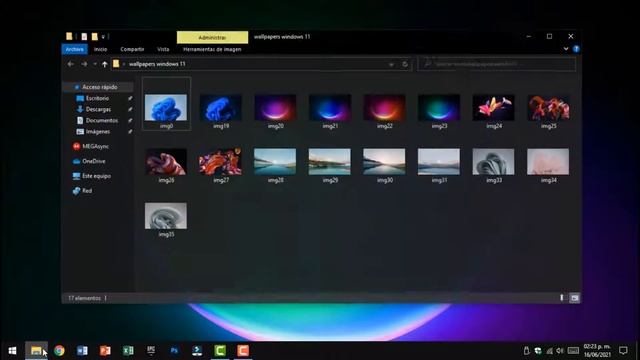Image resolution: width=640 pixels, height=360 pixels.
Task: Open Microsoft Word from the taskbar
Action: pos(82,351)
